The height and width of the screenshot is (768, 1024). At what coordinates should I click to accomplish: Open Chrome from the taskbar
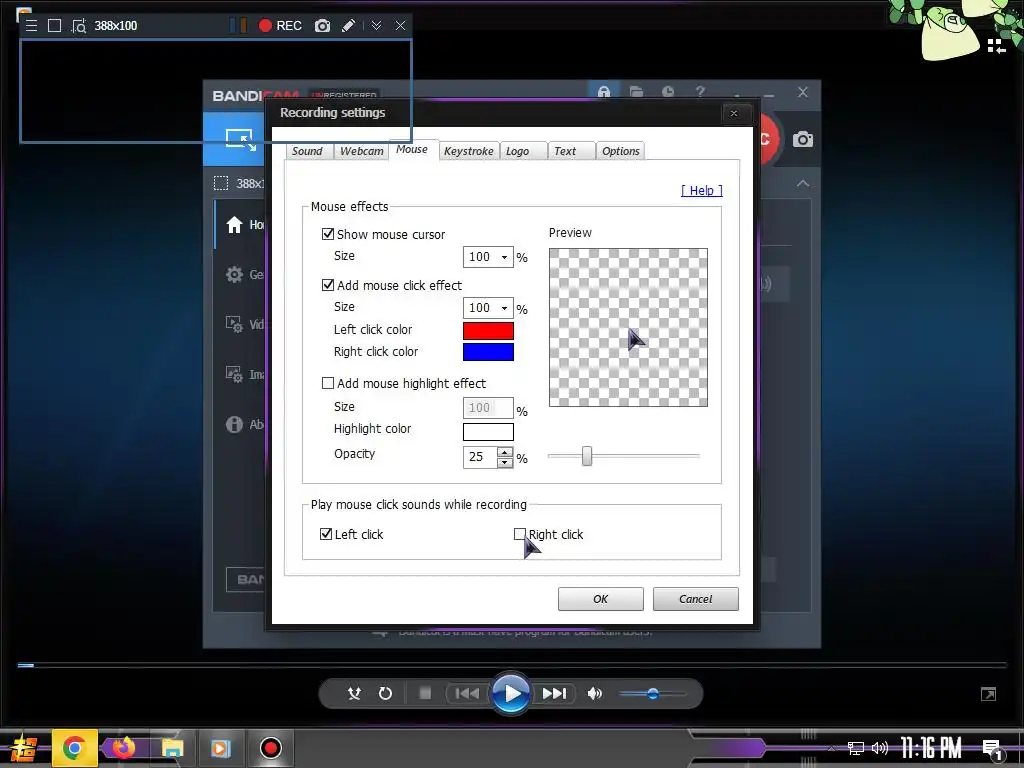click(x=74, y=748)
